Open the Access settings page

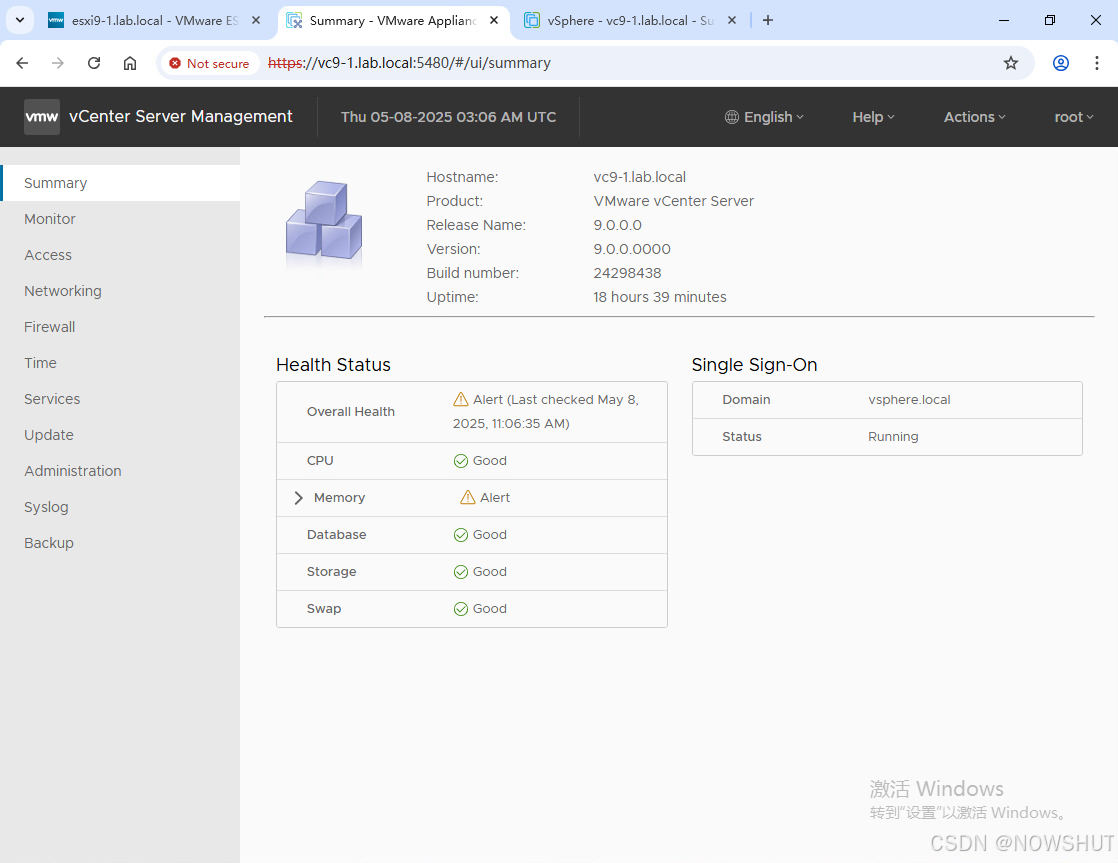click(x=120, y=255)
